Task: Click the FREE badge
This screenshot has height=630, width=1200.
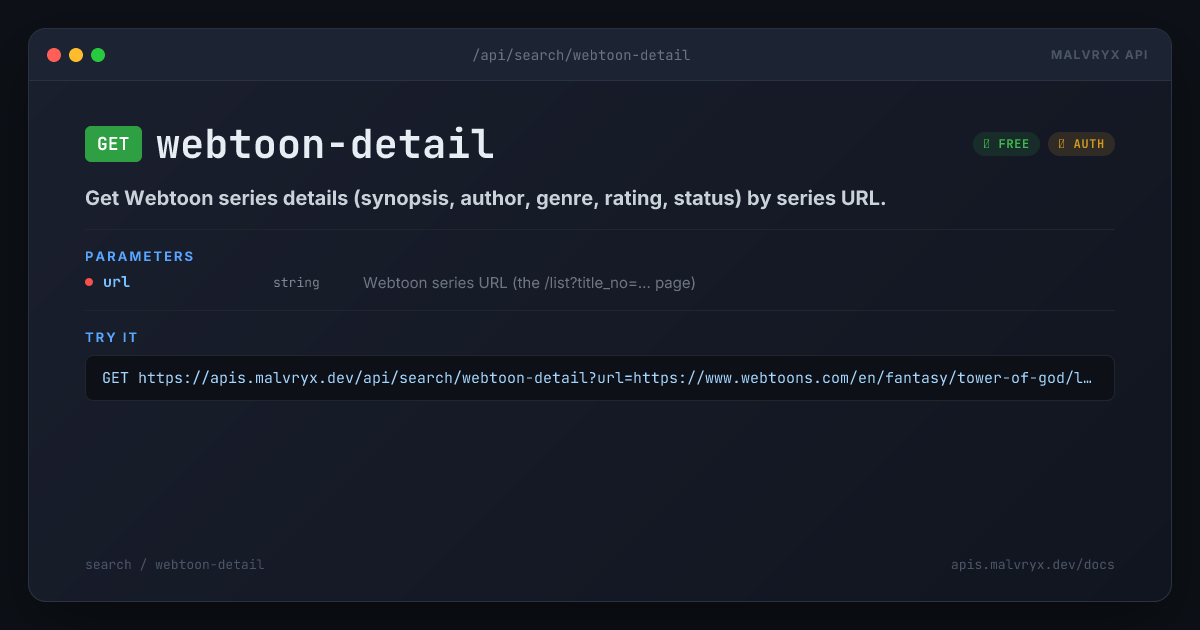Action: point(1006,144)
